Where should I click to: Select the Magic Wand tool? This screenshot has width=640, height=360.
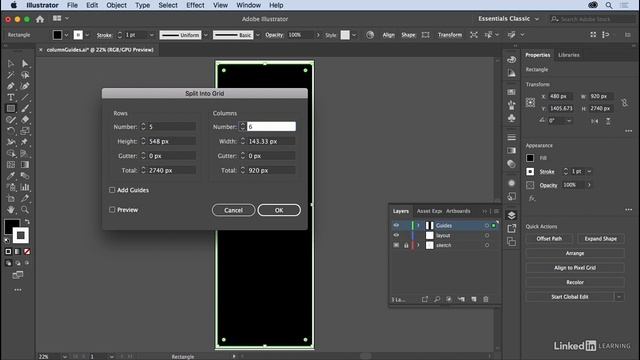11,75
